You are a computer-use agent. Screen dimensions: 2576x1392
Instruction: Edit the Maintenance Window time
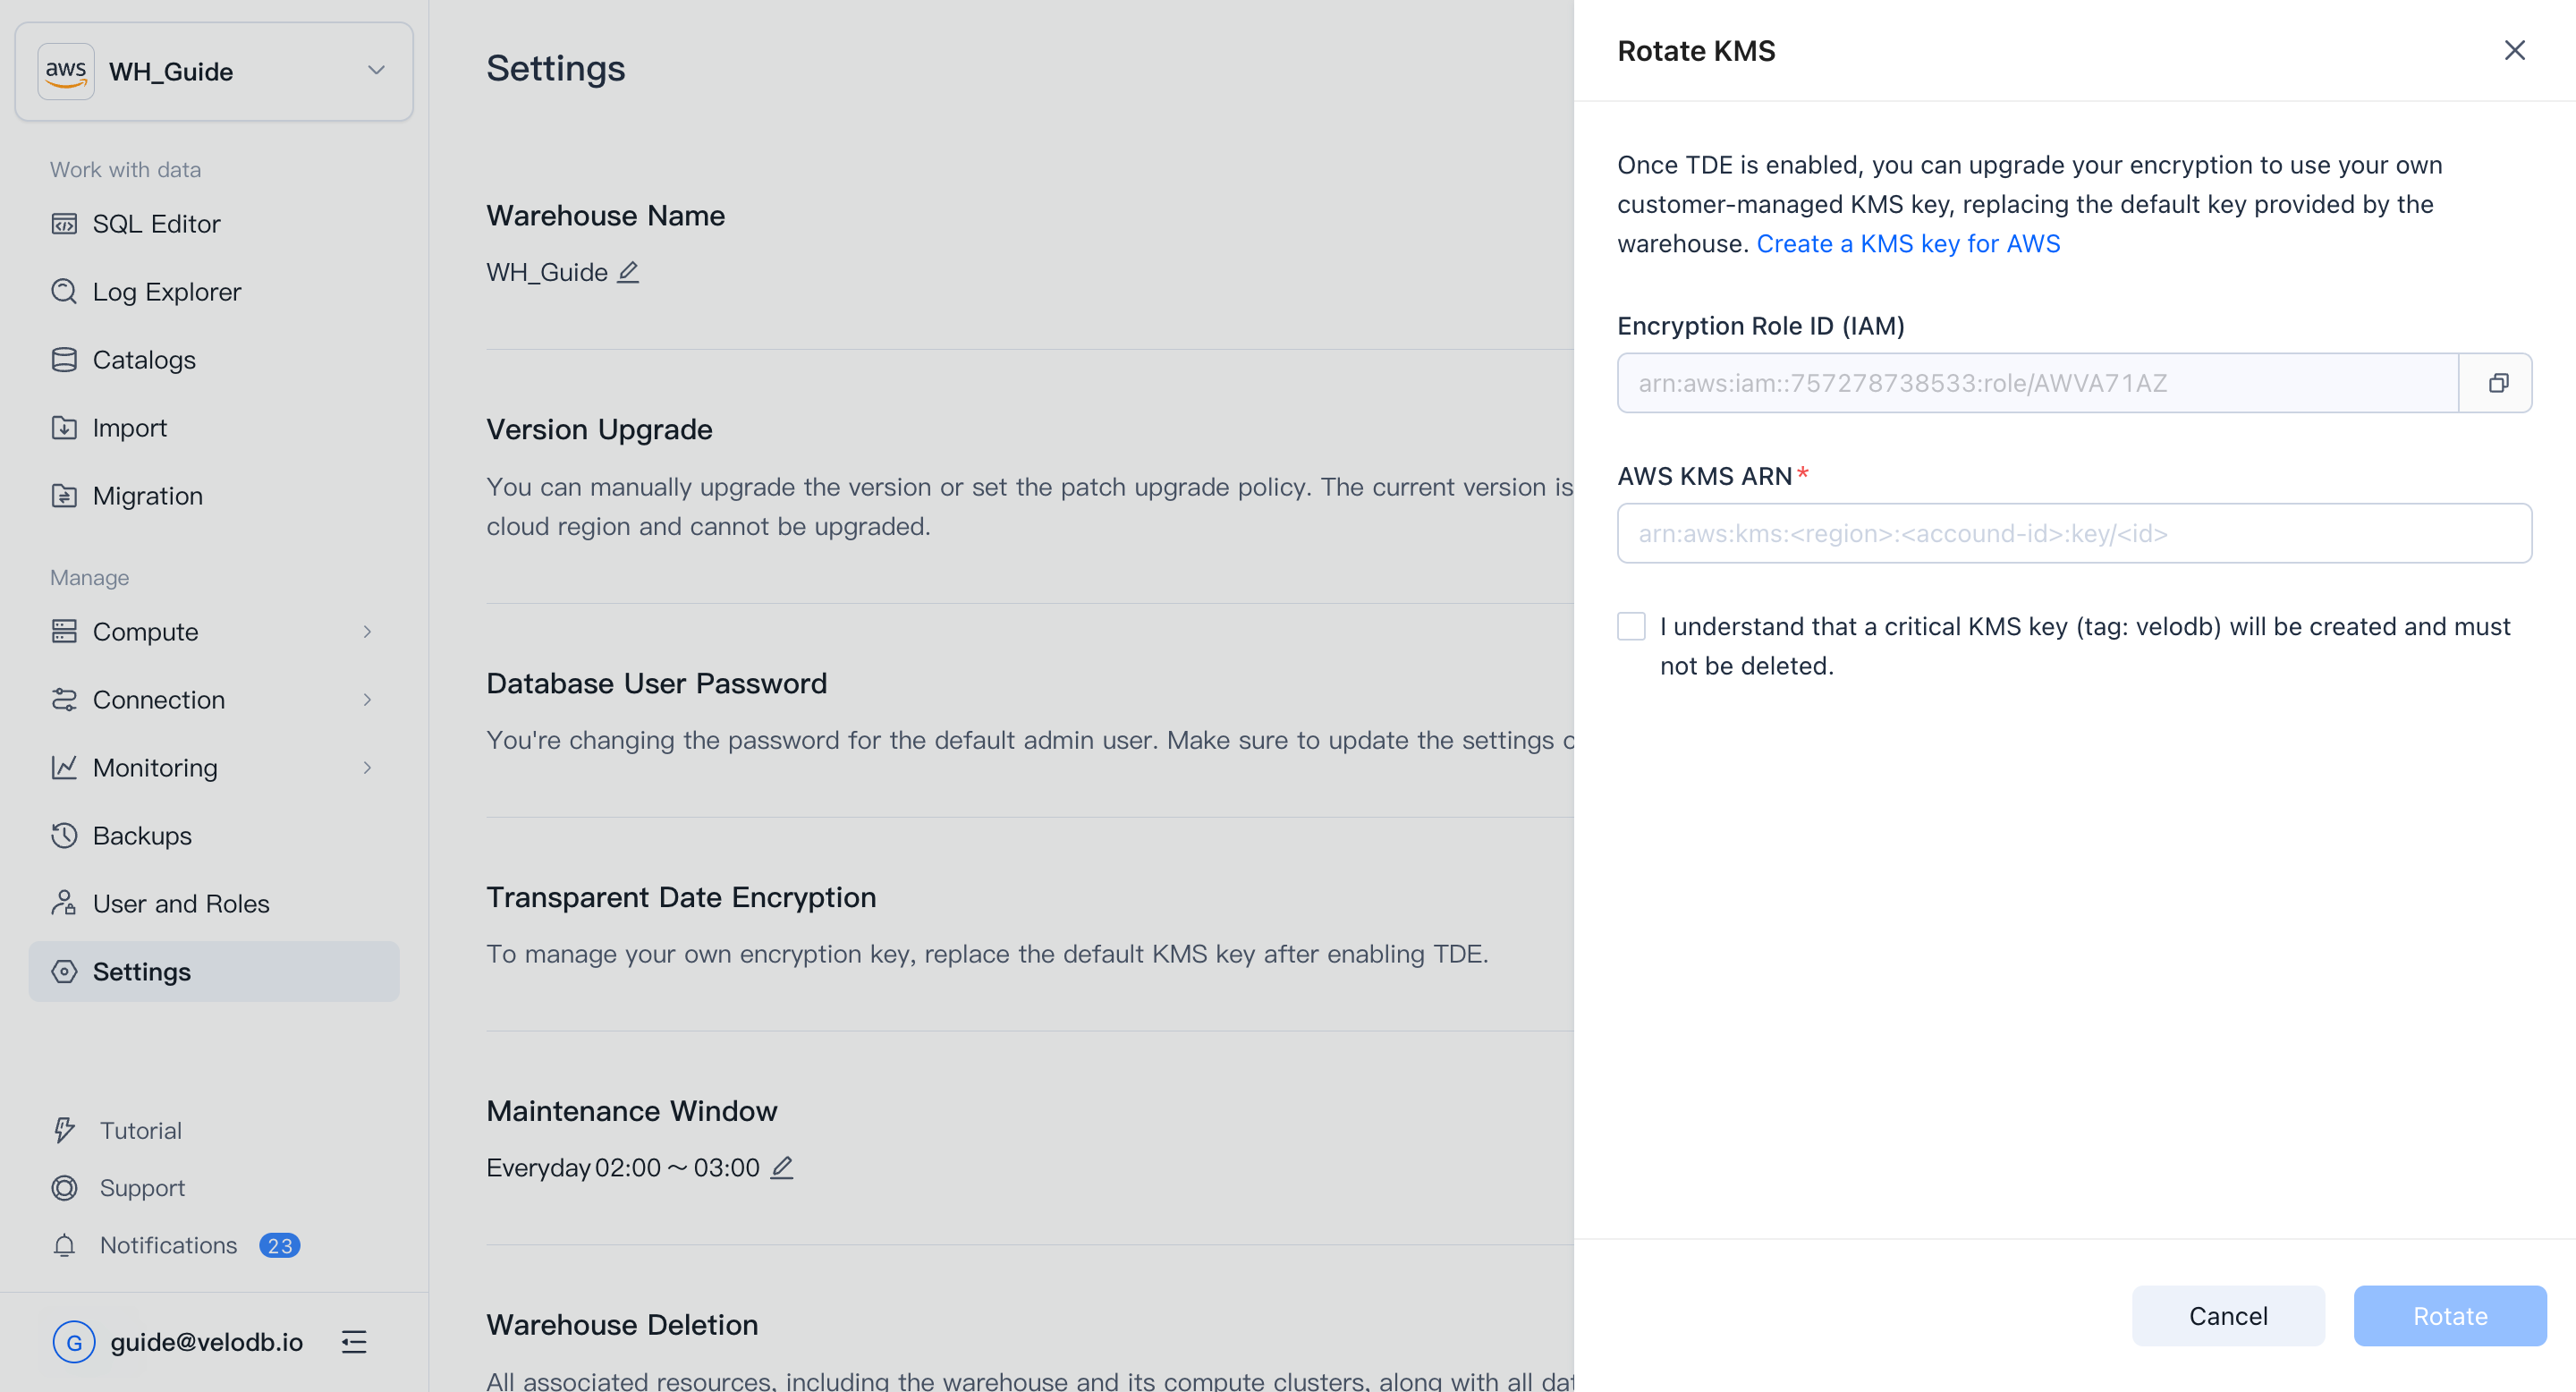pyautogui.click(x=782, y=1167)
